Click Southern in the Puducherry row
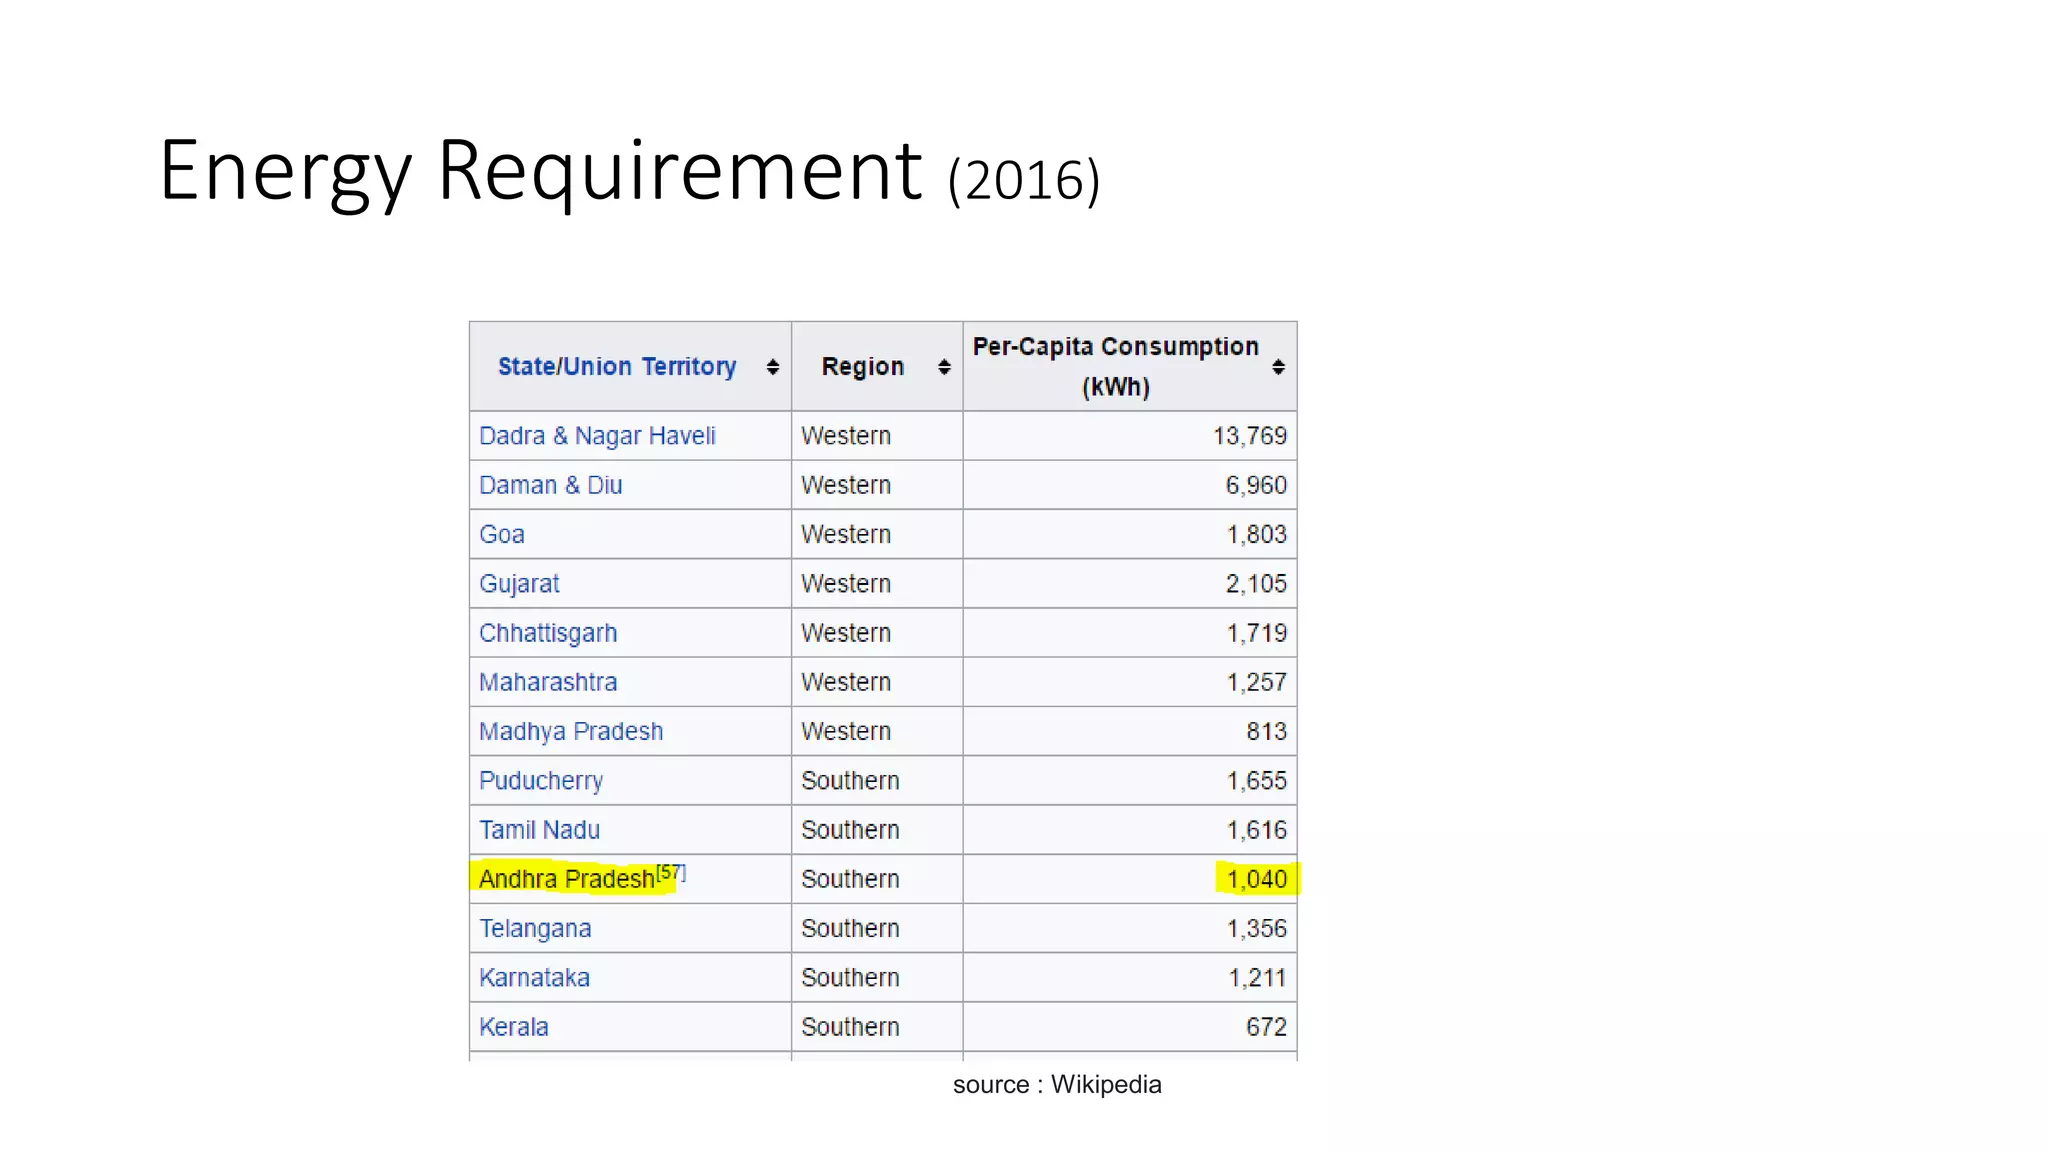 point(850,781)
